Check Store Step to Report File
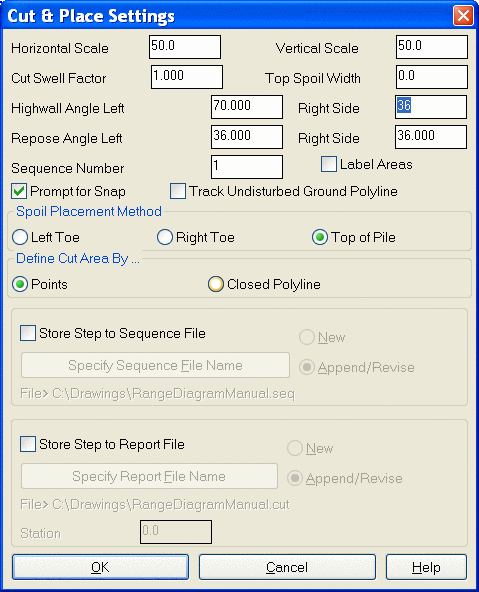The width and height of the screenshot is (479, 592). pyautogui.click(x=28, y=444)
